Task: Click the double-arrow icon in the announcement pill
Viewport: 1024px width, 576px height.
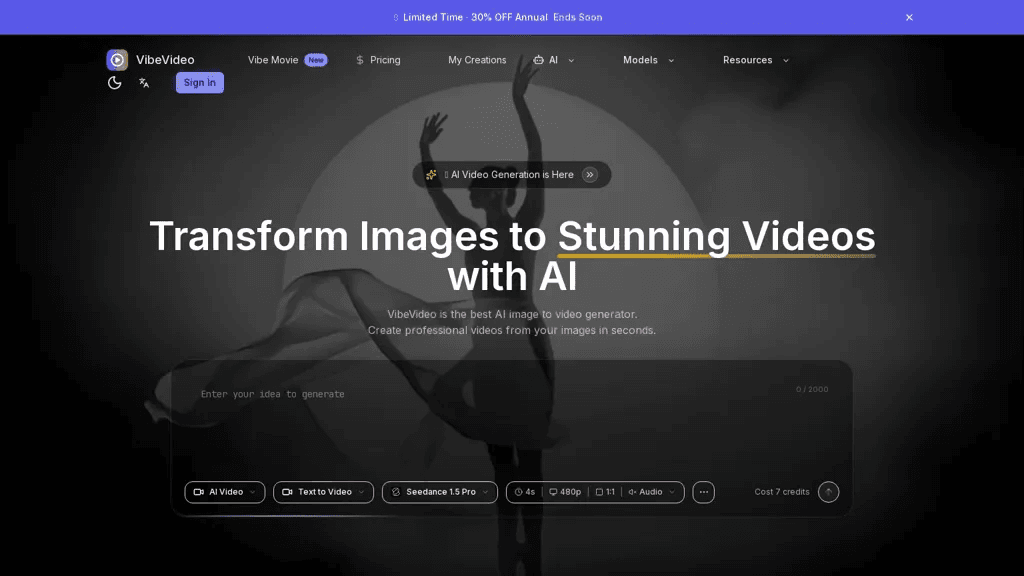Action: [x=590, y=174]
